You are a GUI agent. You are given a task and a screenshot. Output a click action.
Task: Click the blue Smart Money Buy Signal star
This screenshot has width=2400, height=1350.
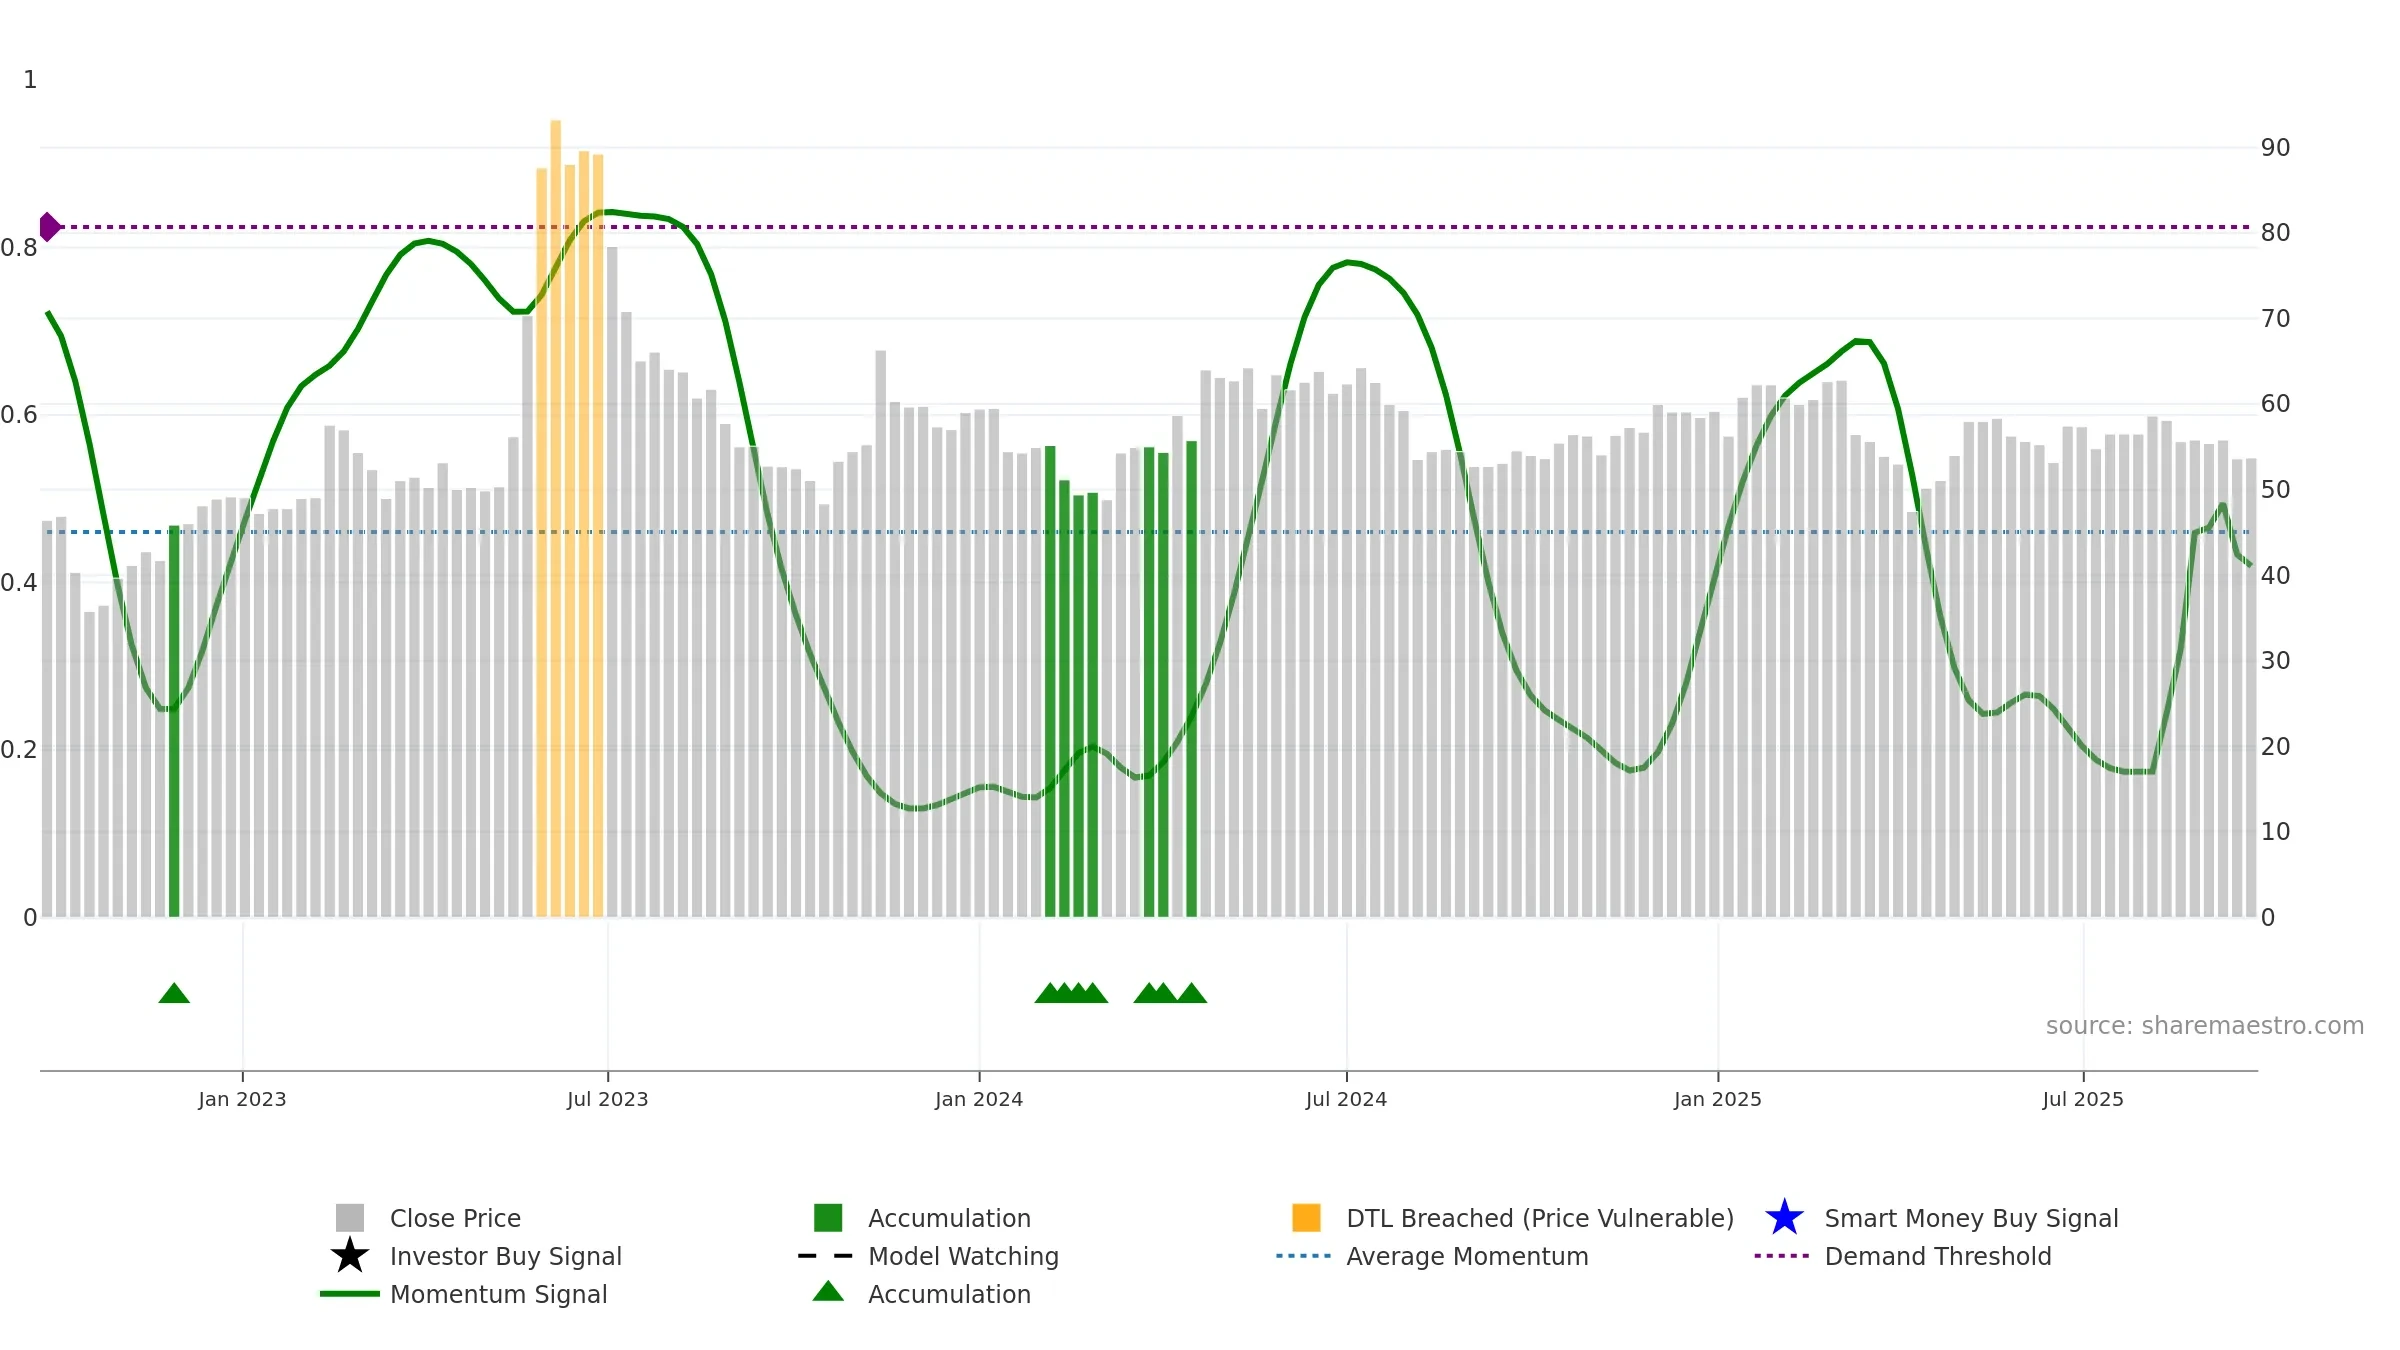[1784, 1218]
